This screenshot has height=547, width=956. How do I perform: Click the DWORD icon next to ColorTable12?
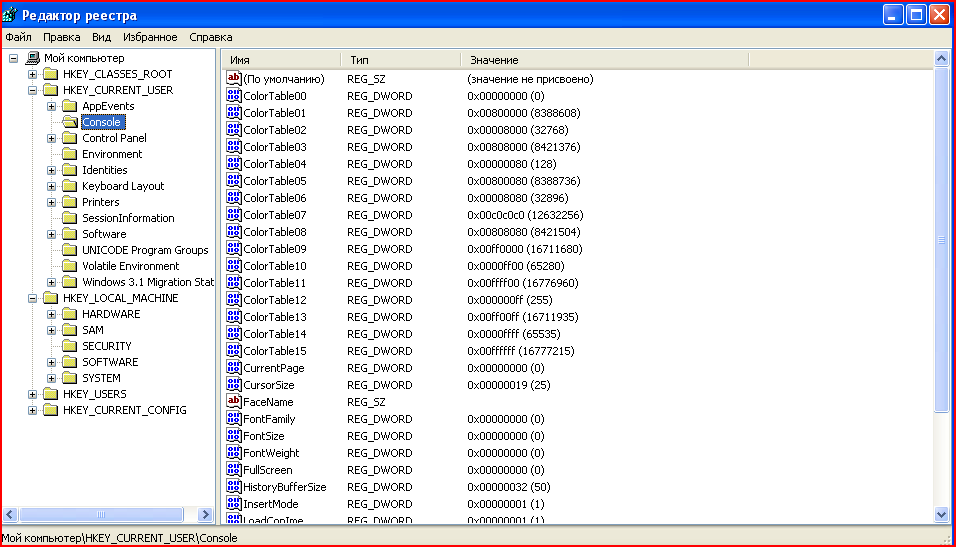(234, 299)
